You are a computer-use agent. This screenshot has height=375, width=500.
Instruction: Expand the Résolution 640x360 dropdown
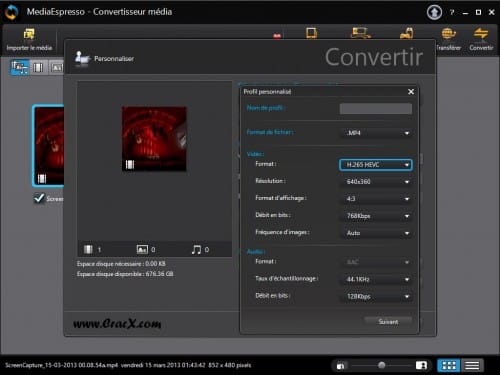(376, 182)
